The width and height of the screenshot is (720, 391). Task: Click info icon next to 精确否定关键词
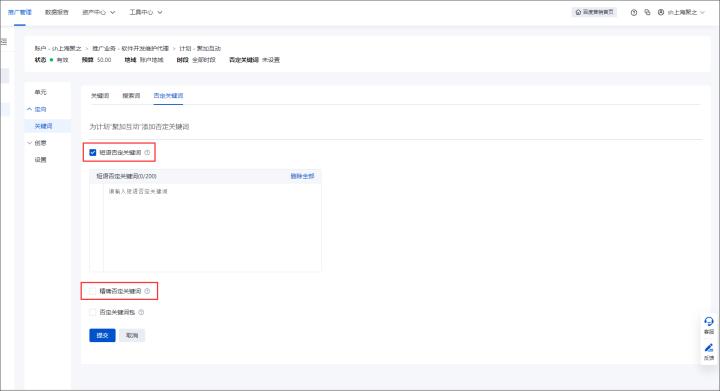(147, 291)
